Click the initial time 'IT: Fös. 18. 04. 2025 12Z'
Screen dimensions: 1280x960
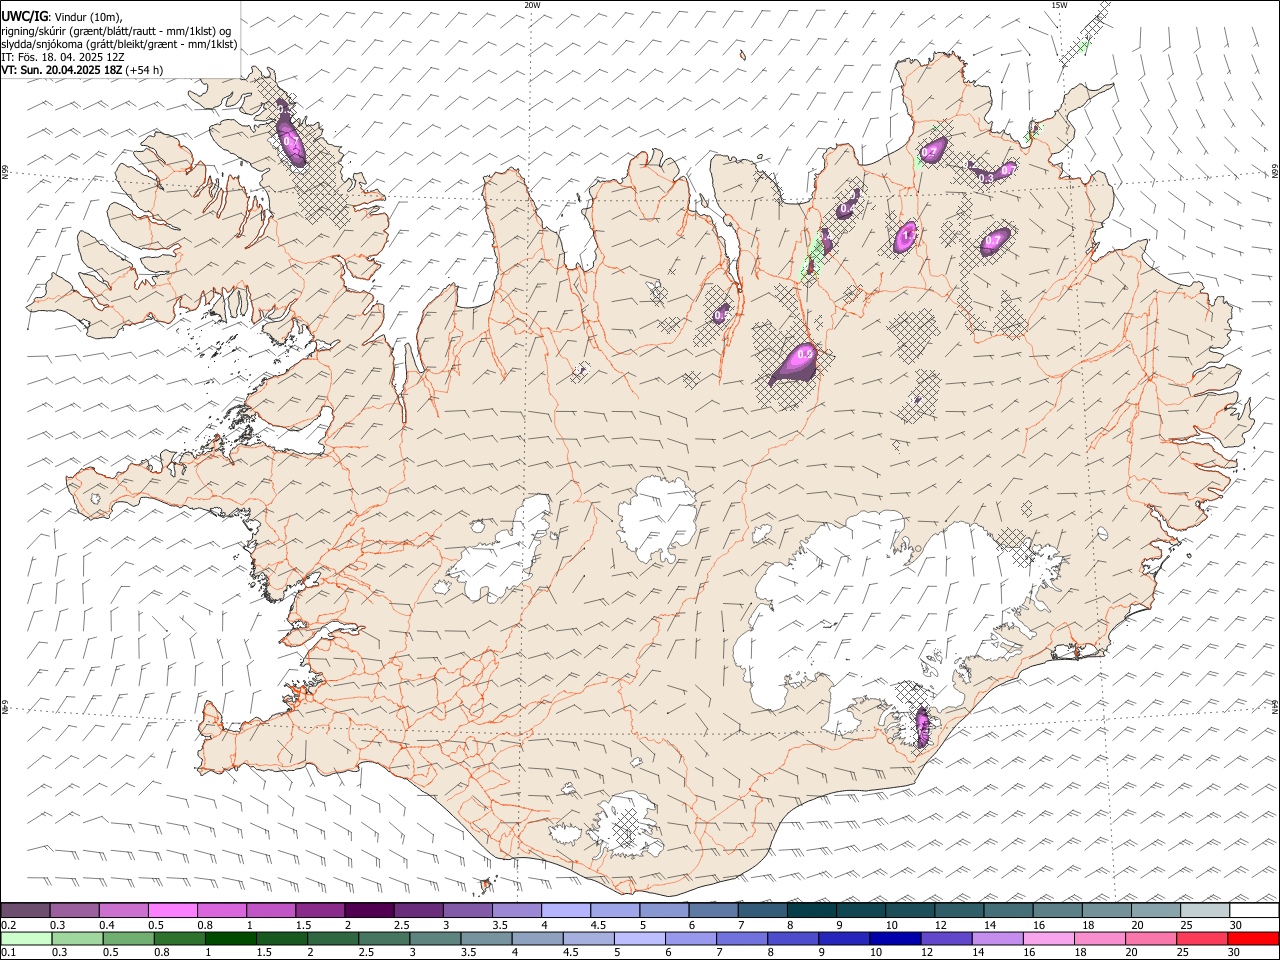click(63, 57)
